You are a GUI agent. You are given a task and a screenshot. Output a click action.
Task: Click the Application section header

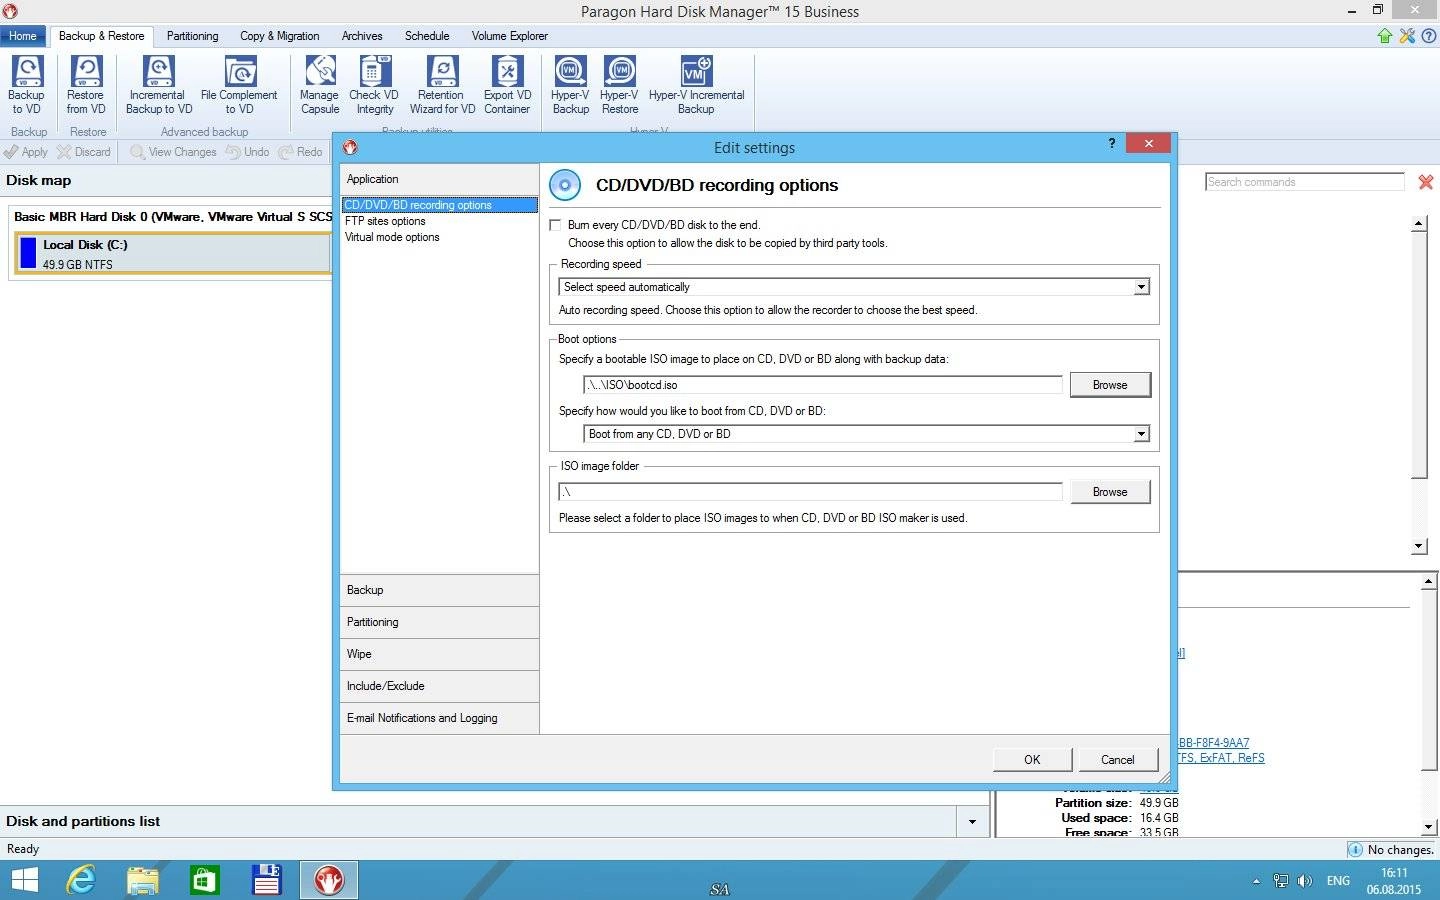click(x=439, y=179)
